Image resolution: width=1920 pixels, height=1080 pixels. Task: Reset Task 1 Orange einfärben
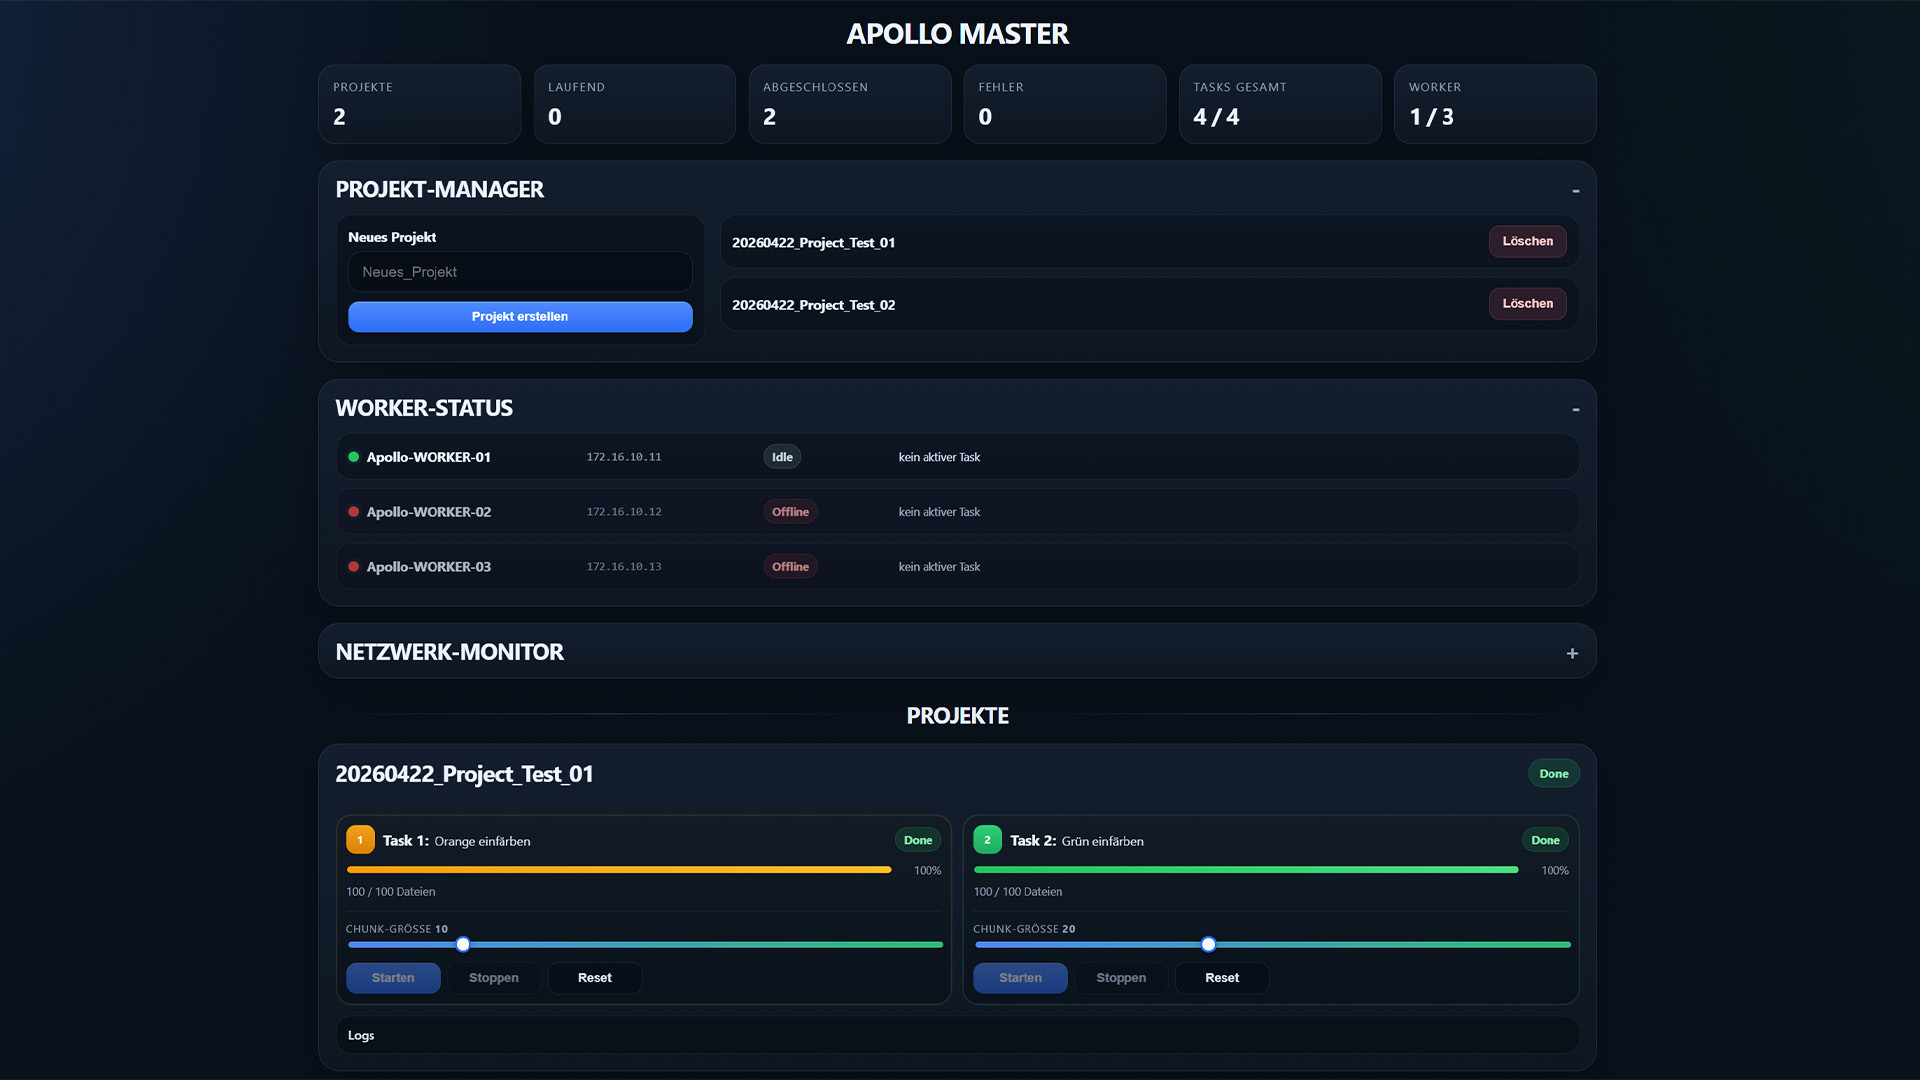click(x=594, y=978)
